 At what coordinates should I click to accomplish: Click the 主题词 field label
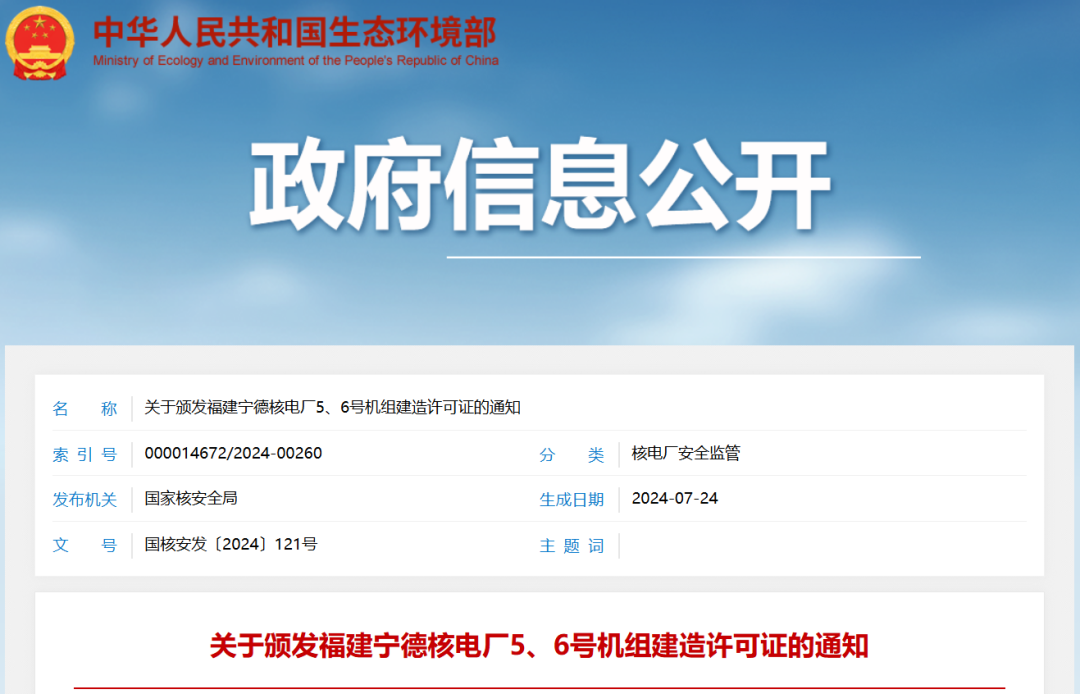[x=572, y=545]
